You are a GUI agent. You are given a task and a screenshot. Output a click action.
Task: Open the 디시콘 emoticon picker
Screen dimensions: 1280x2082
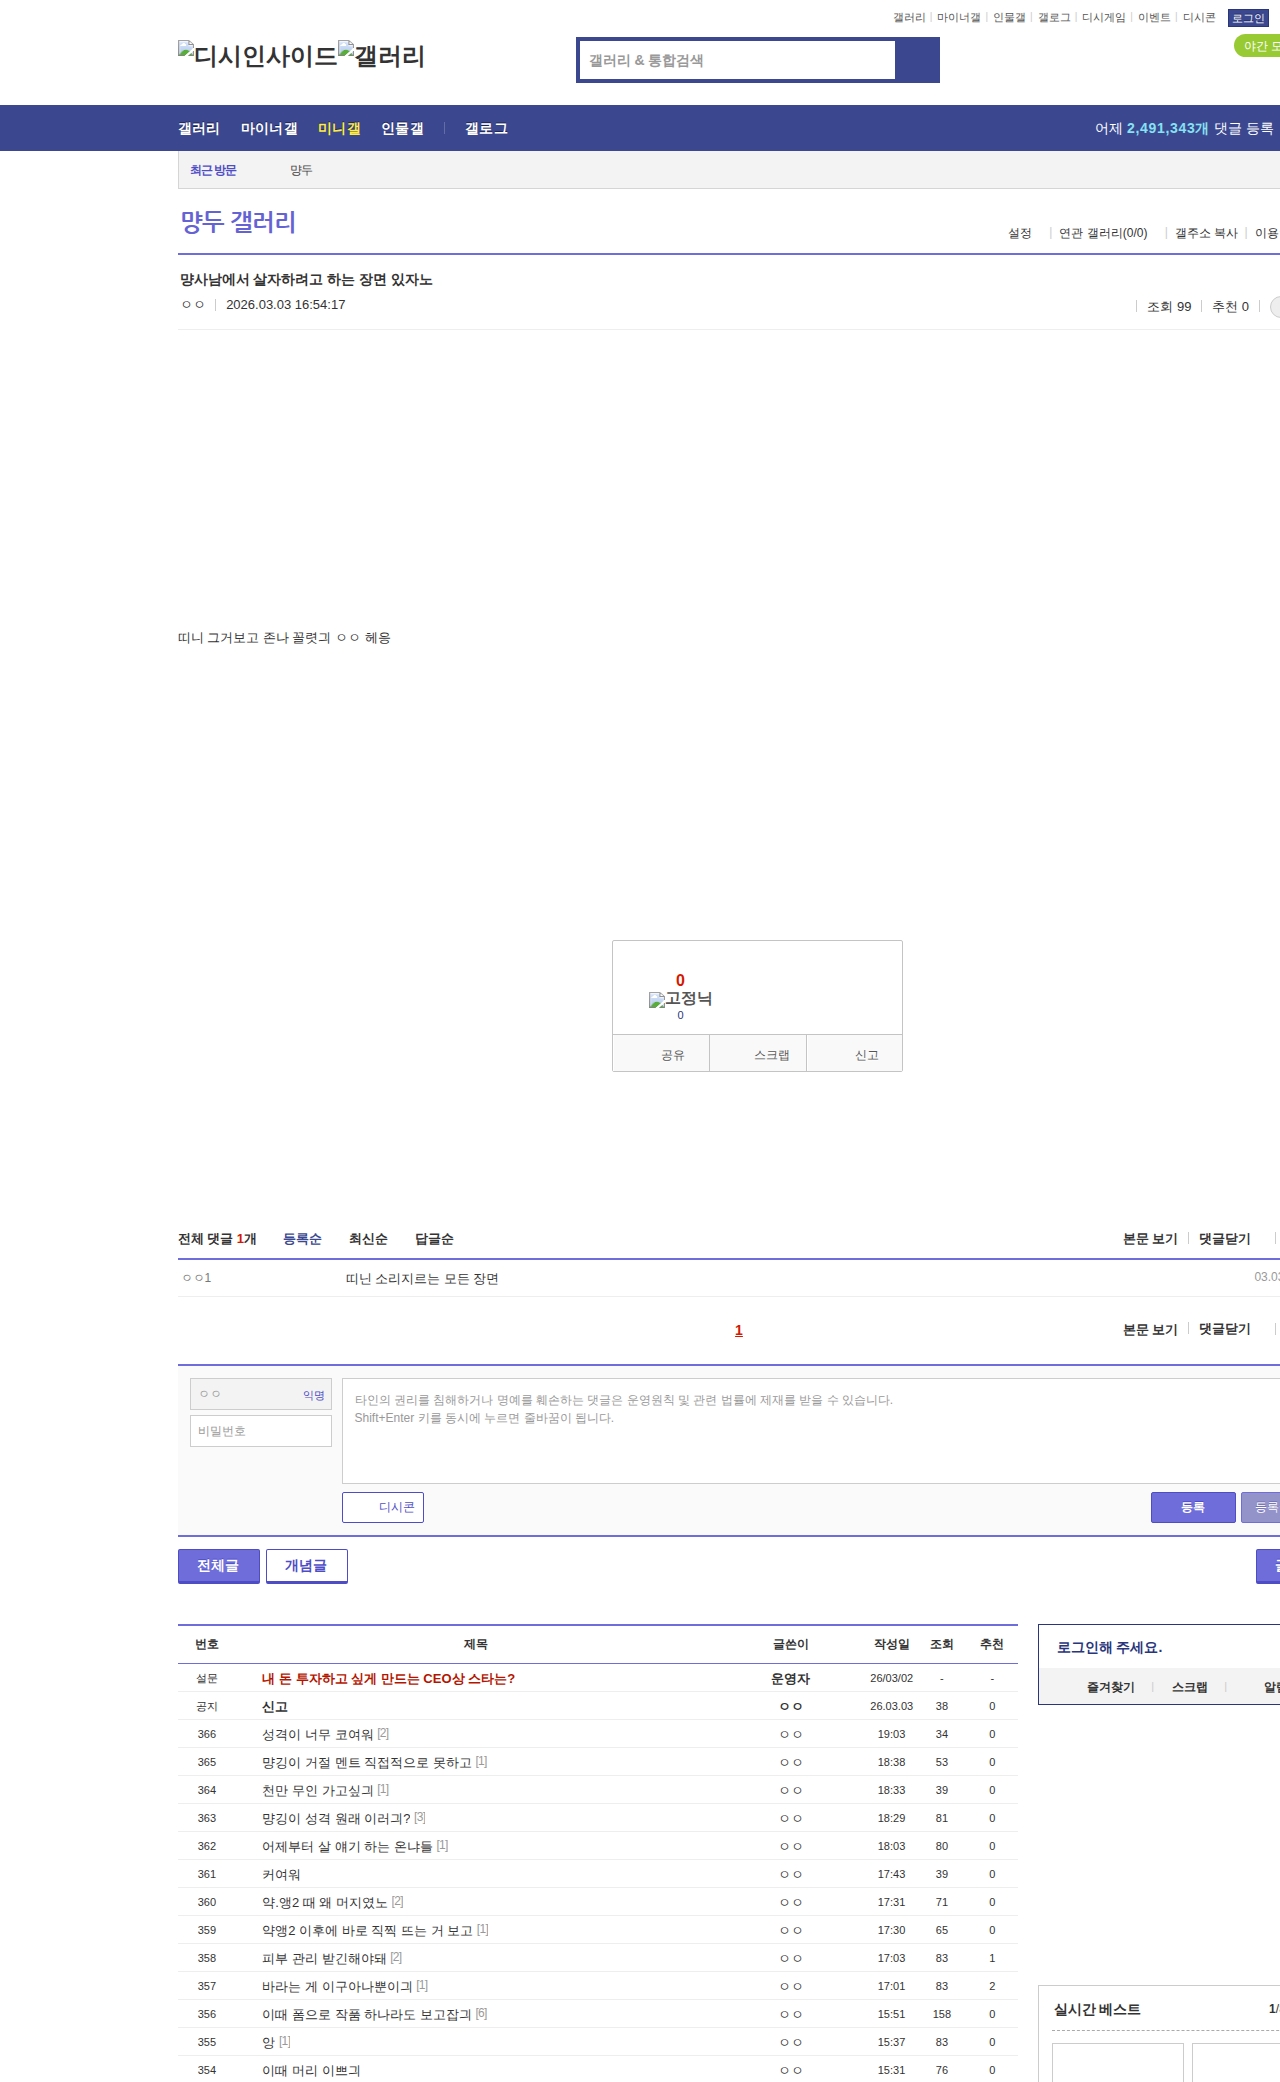(x=383, y=1507)
